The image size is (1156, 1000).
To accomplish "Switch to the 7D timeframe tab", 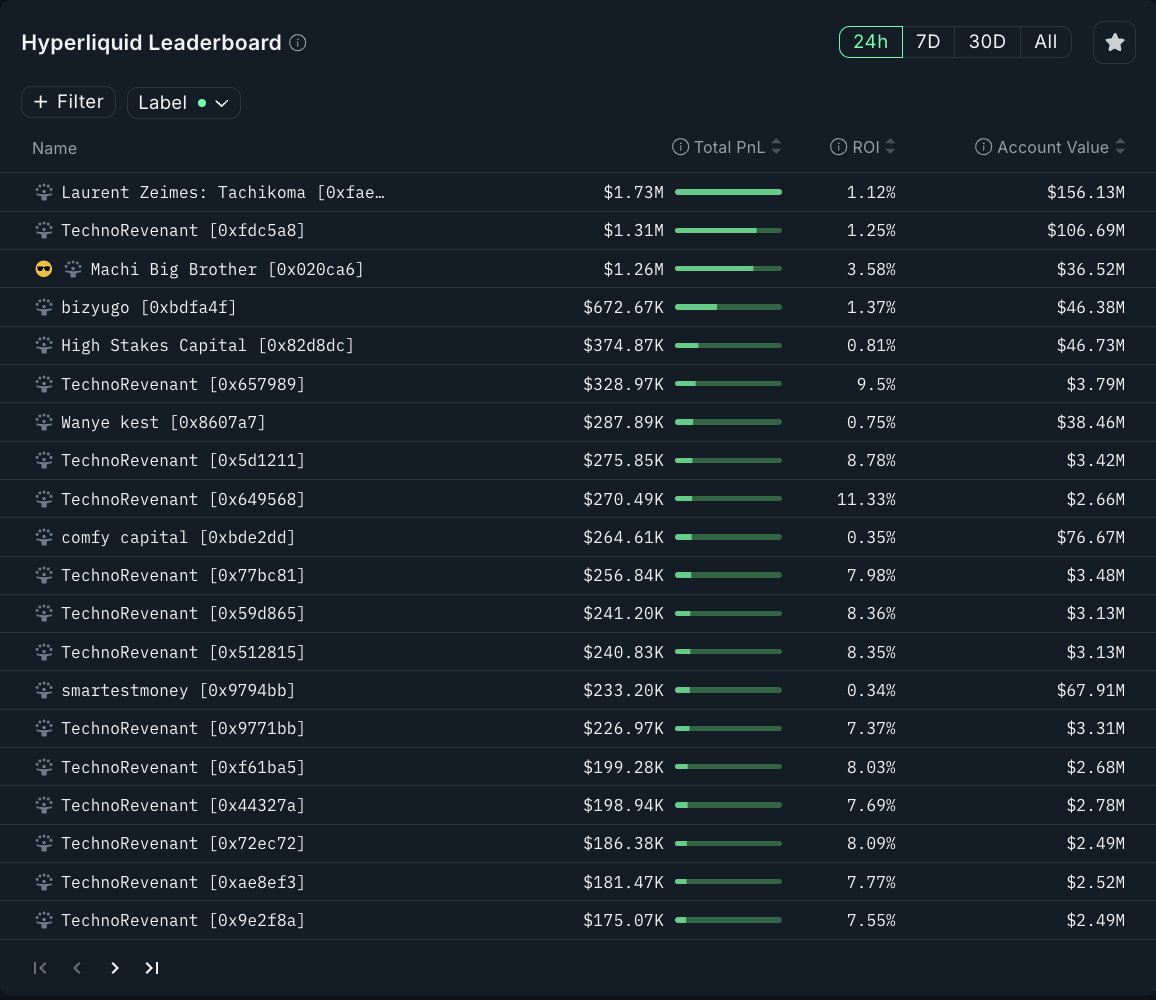I will [928, 42].
